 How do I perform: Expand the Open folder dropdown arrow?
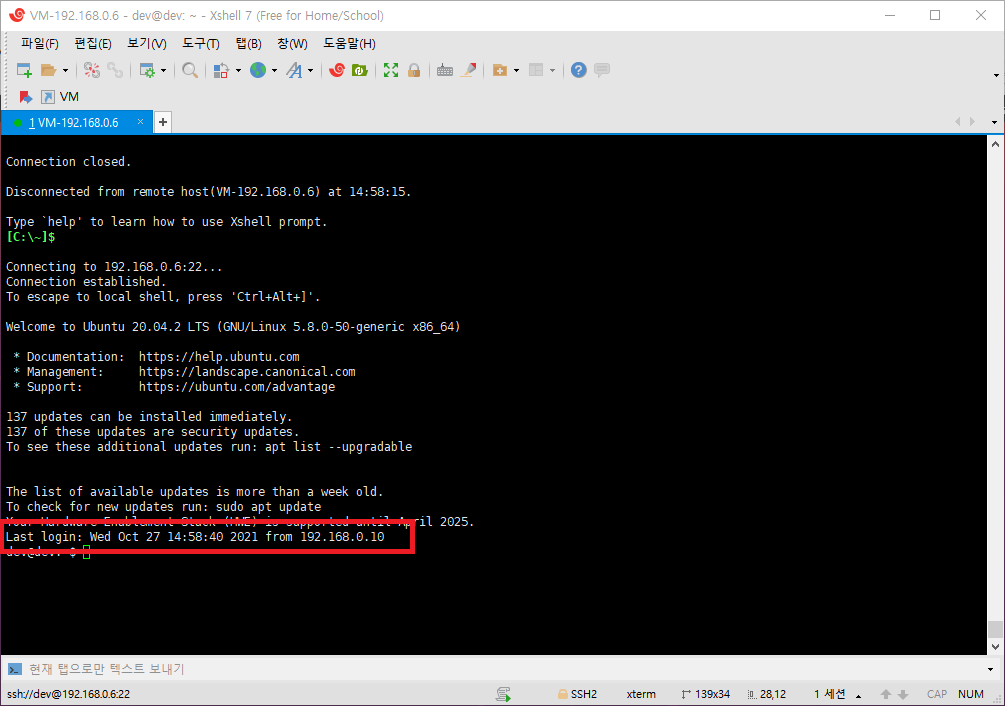pos(65,70)
